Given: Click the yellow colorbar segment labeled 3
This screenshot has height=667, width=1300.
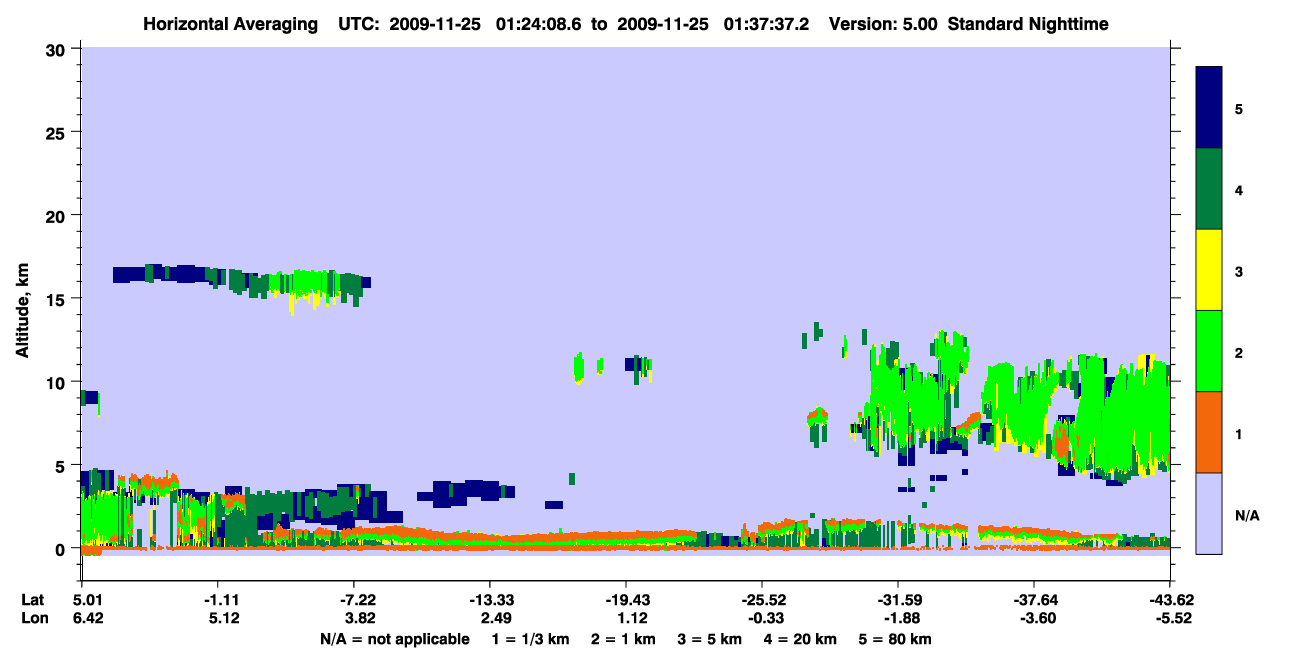Looking at the screenshot, I should pyautogui.click(x=1209, y=270).
